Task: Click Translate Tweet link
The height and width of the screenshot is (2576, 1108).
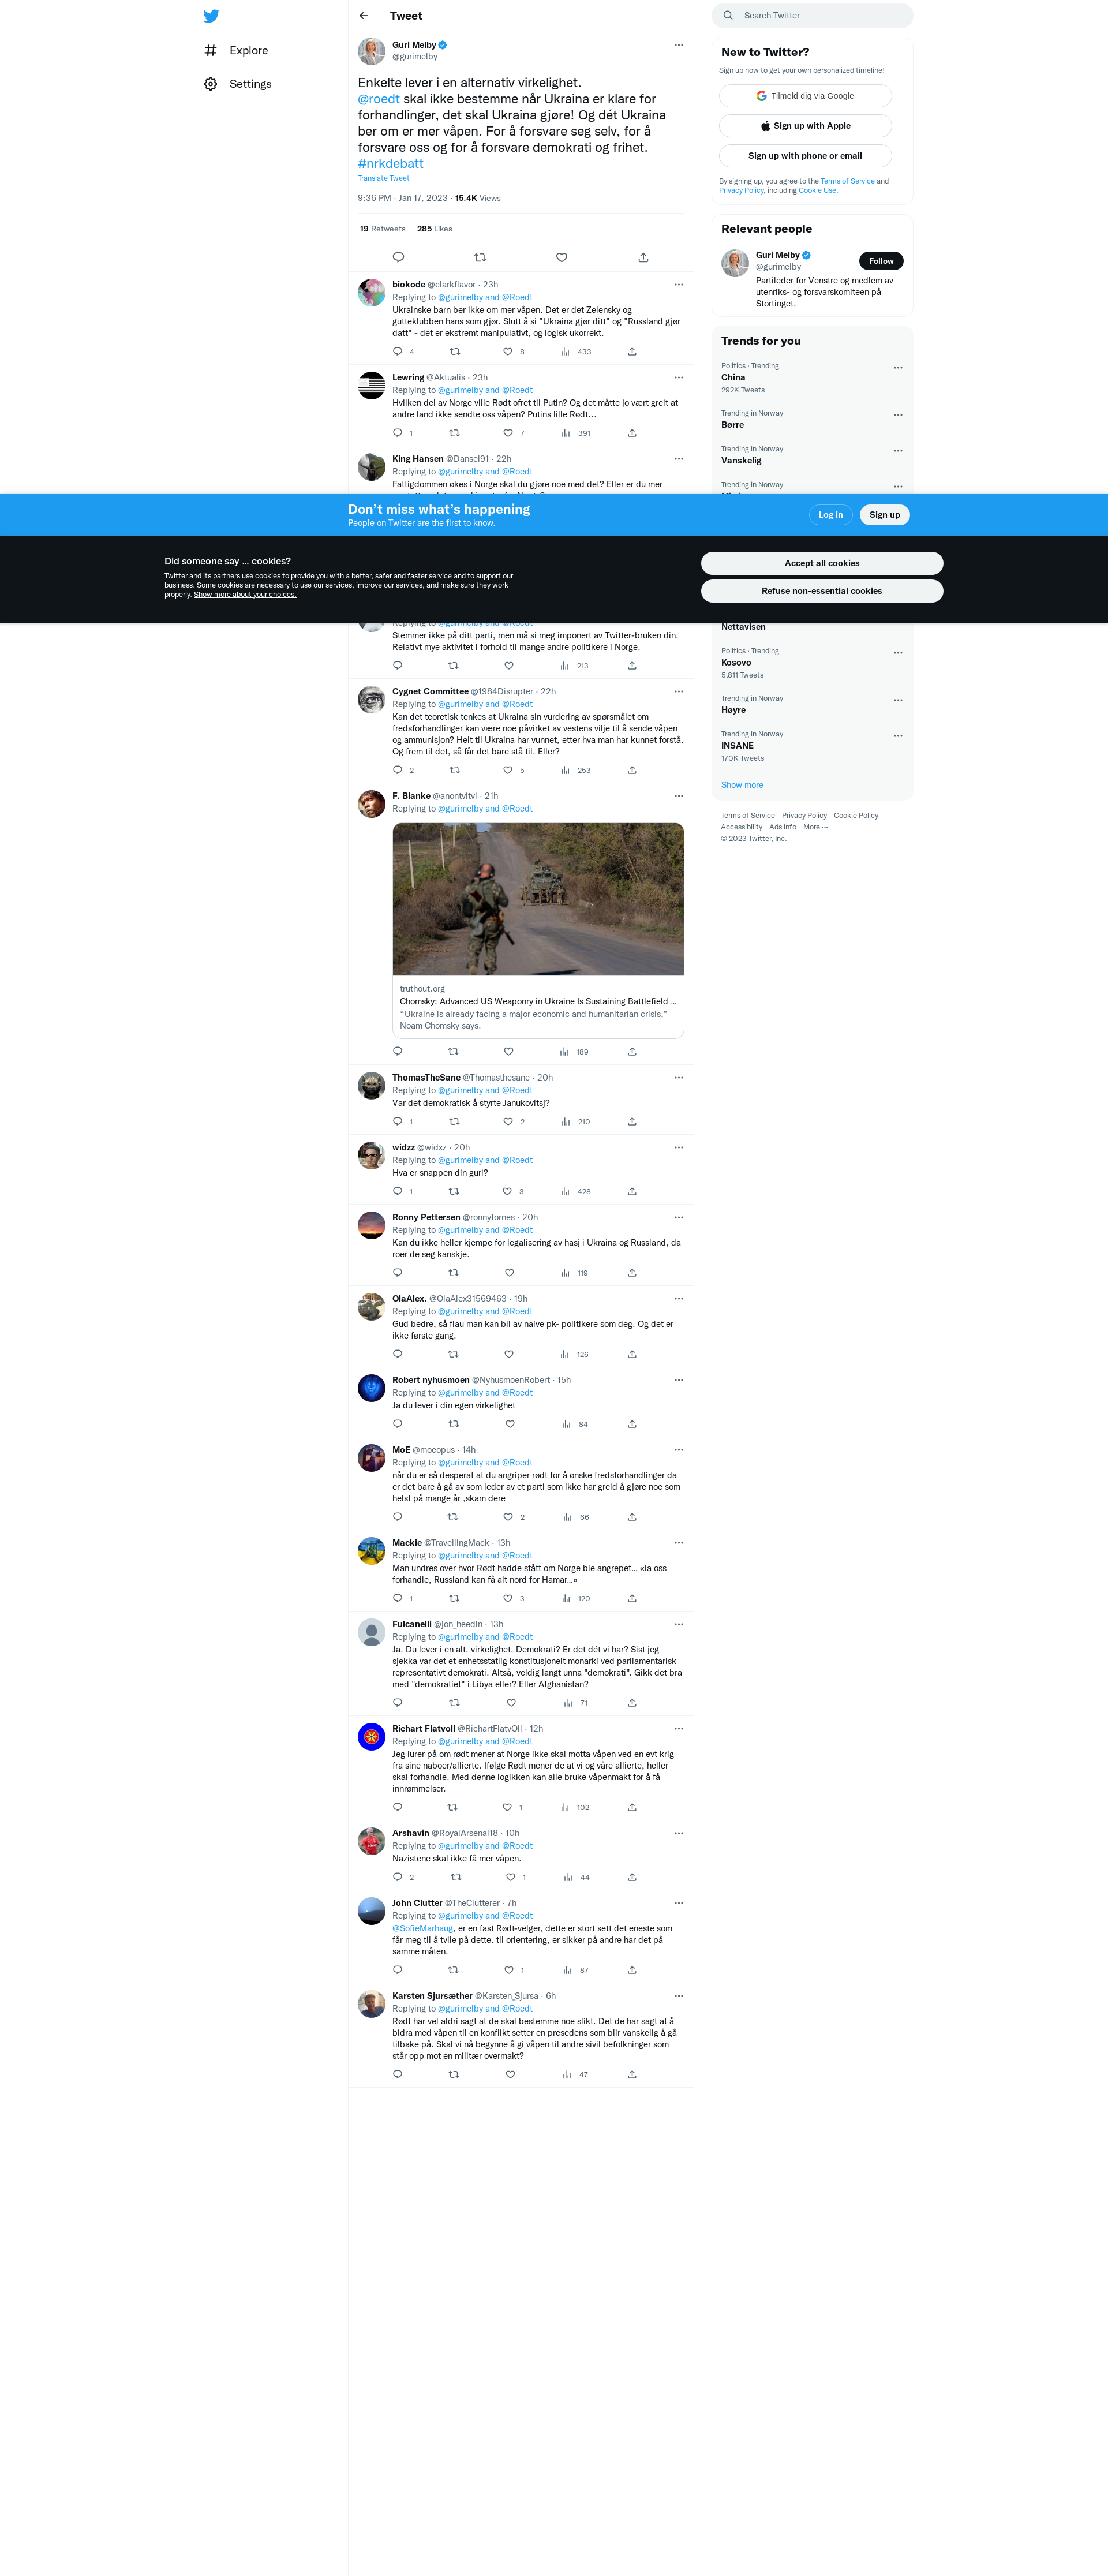Action: point(384,179)
